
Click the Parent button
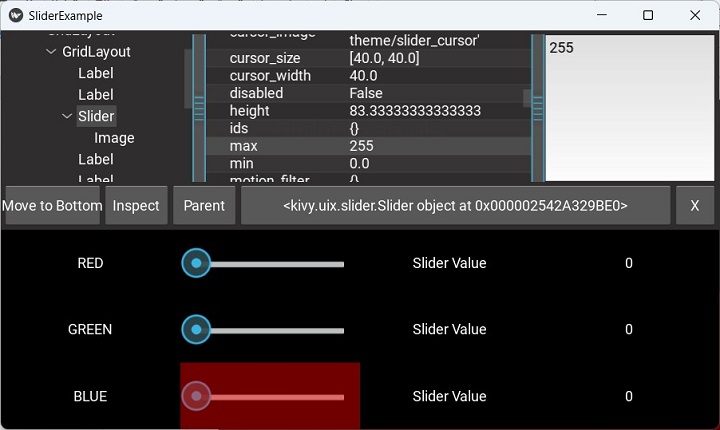(x=204, y=205)
